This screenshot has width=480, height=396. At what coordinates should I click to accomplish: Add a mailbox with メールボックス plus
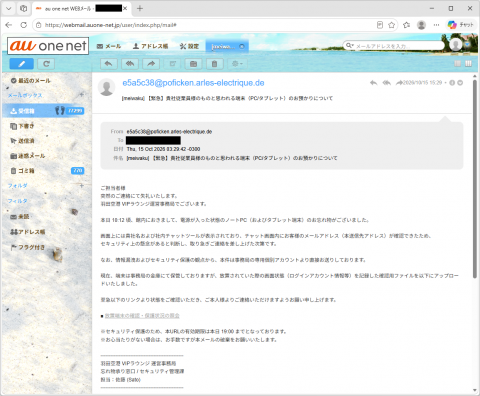(81, 95)
